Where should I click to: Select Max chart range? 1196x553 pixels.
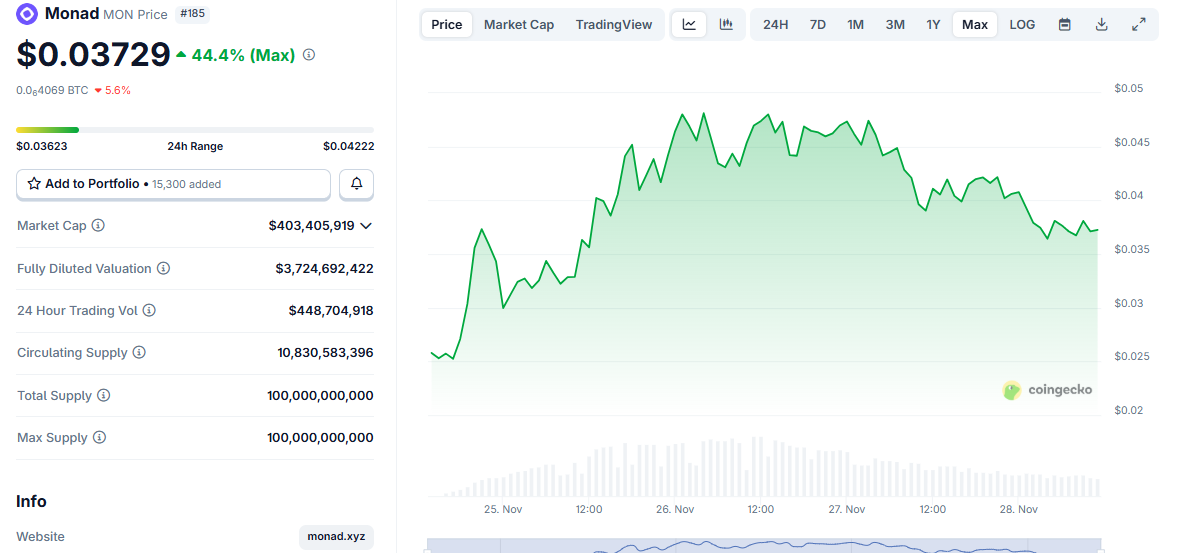[975, 24]
